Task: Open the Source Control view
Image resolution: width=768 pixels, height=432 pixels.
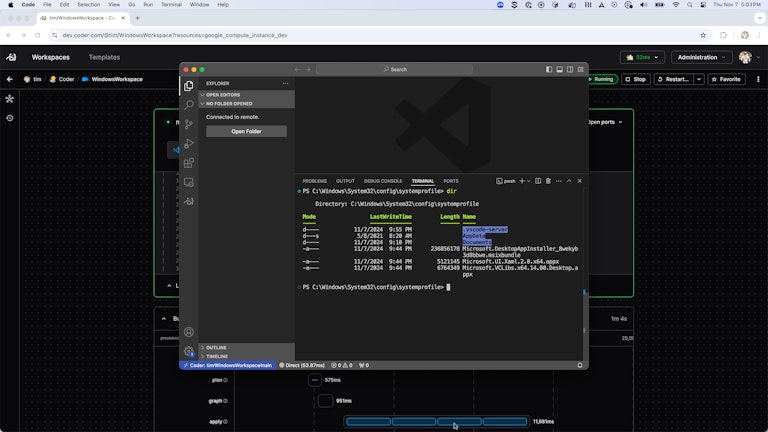Action: (188, 124)
